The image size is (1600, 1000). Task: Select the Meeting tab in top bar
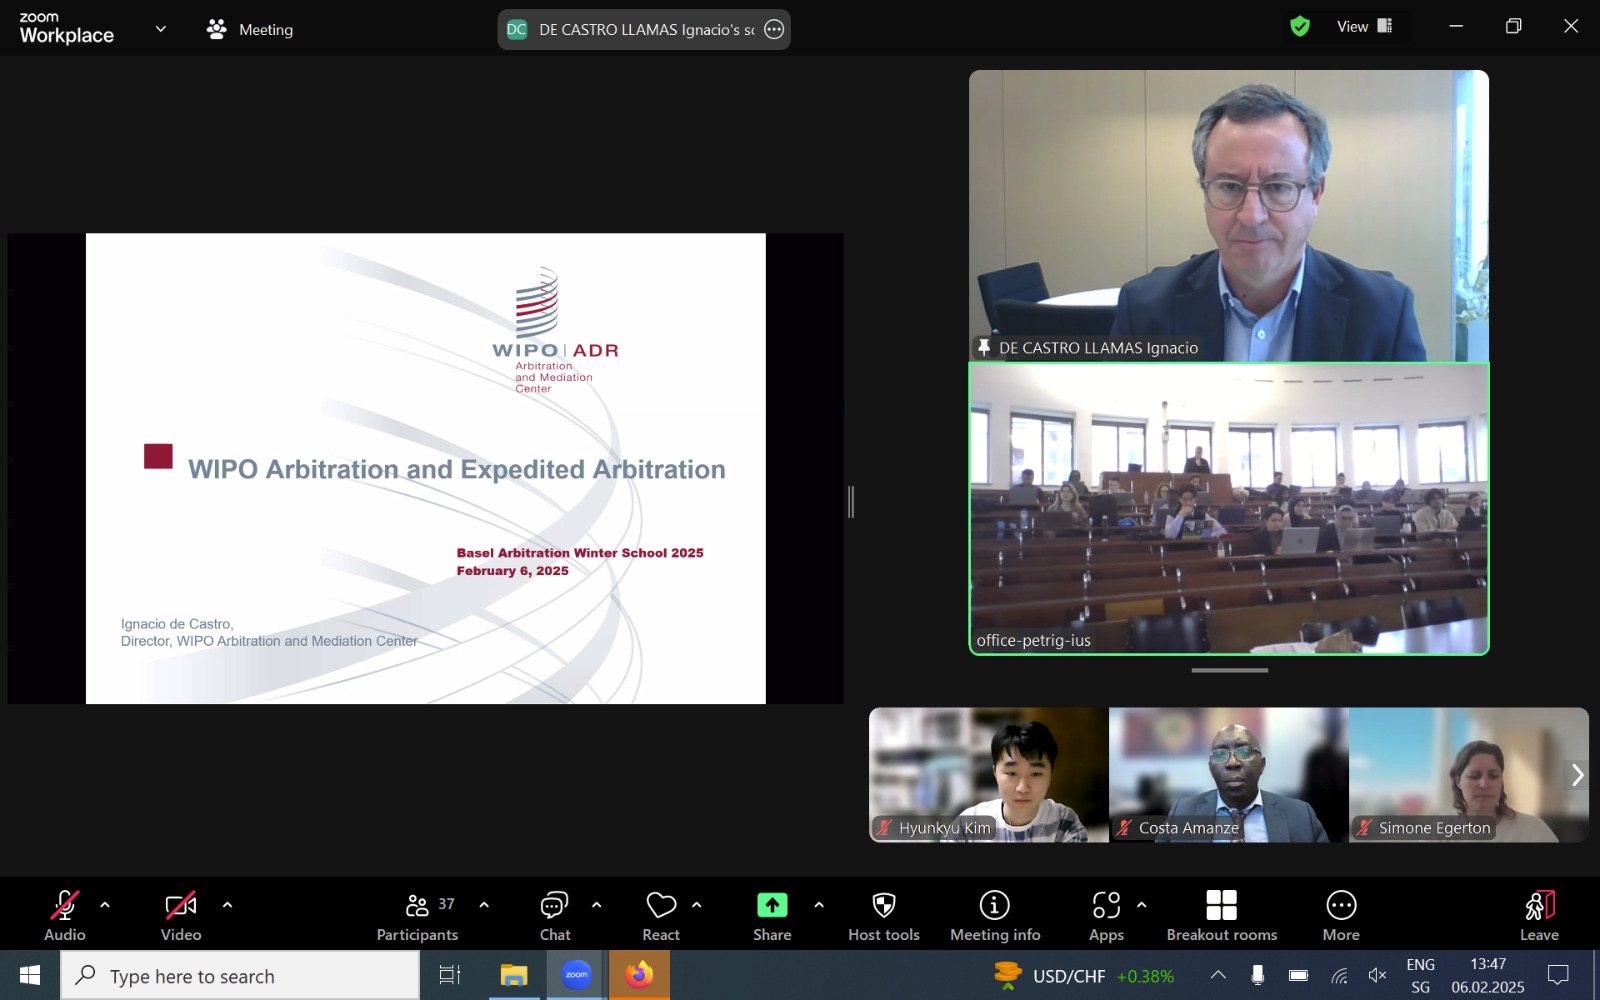(x=250, y=30)
